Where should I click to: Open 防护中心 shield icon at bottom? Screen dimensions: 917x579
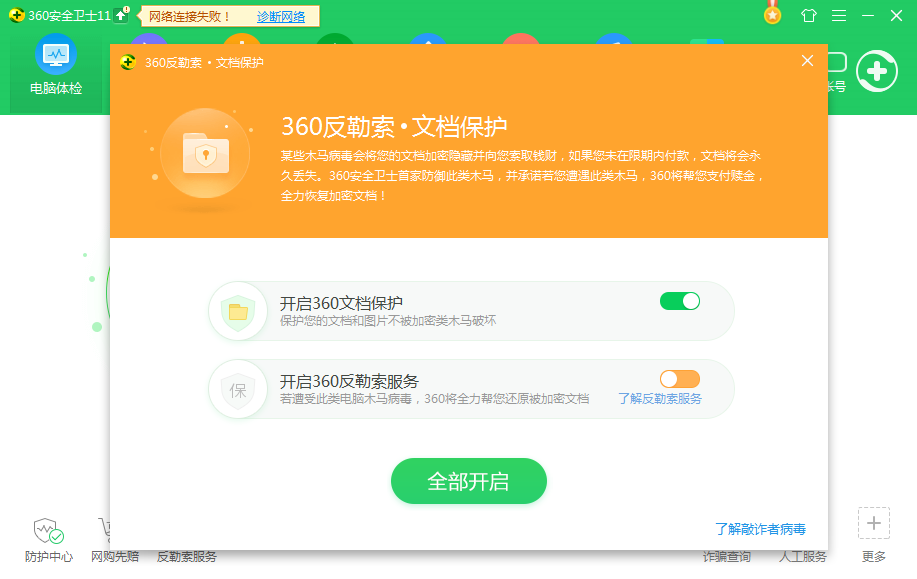[x=49, y=531]
